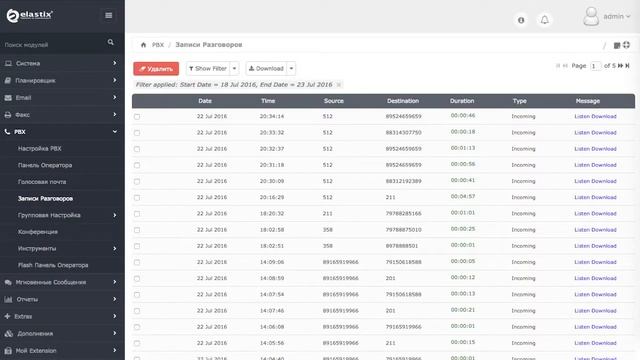Open Настройка PBX menu item
Screen dimensions: 640x360
(x=40, y=149)
